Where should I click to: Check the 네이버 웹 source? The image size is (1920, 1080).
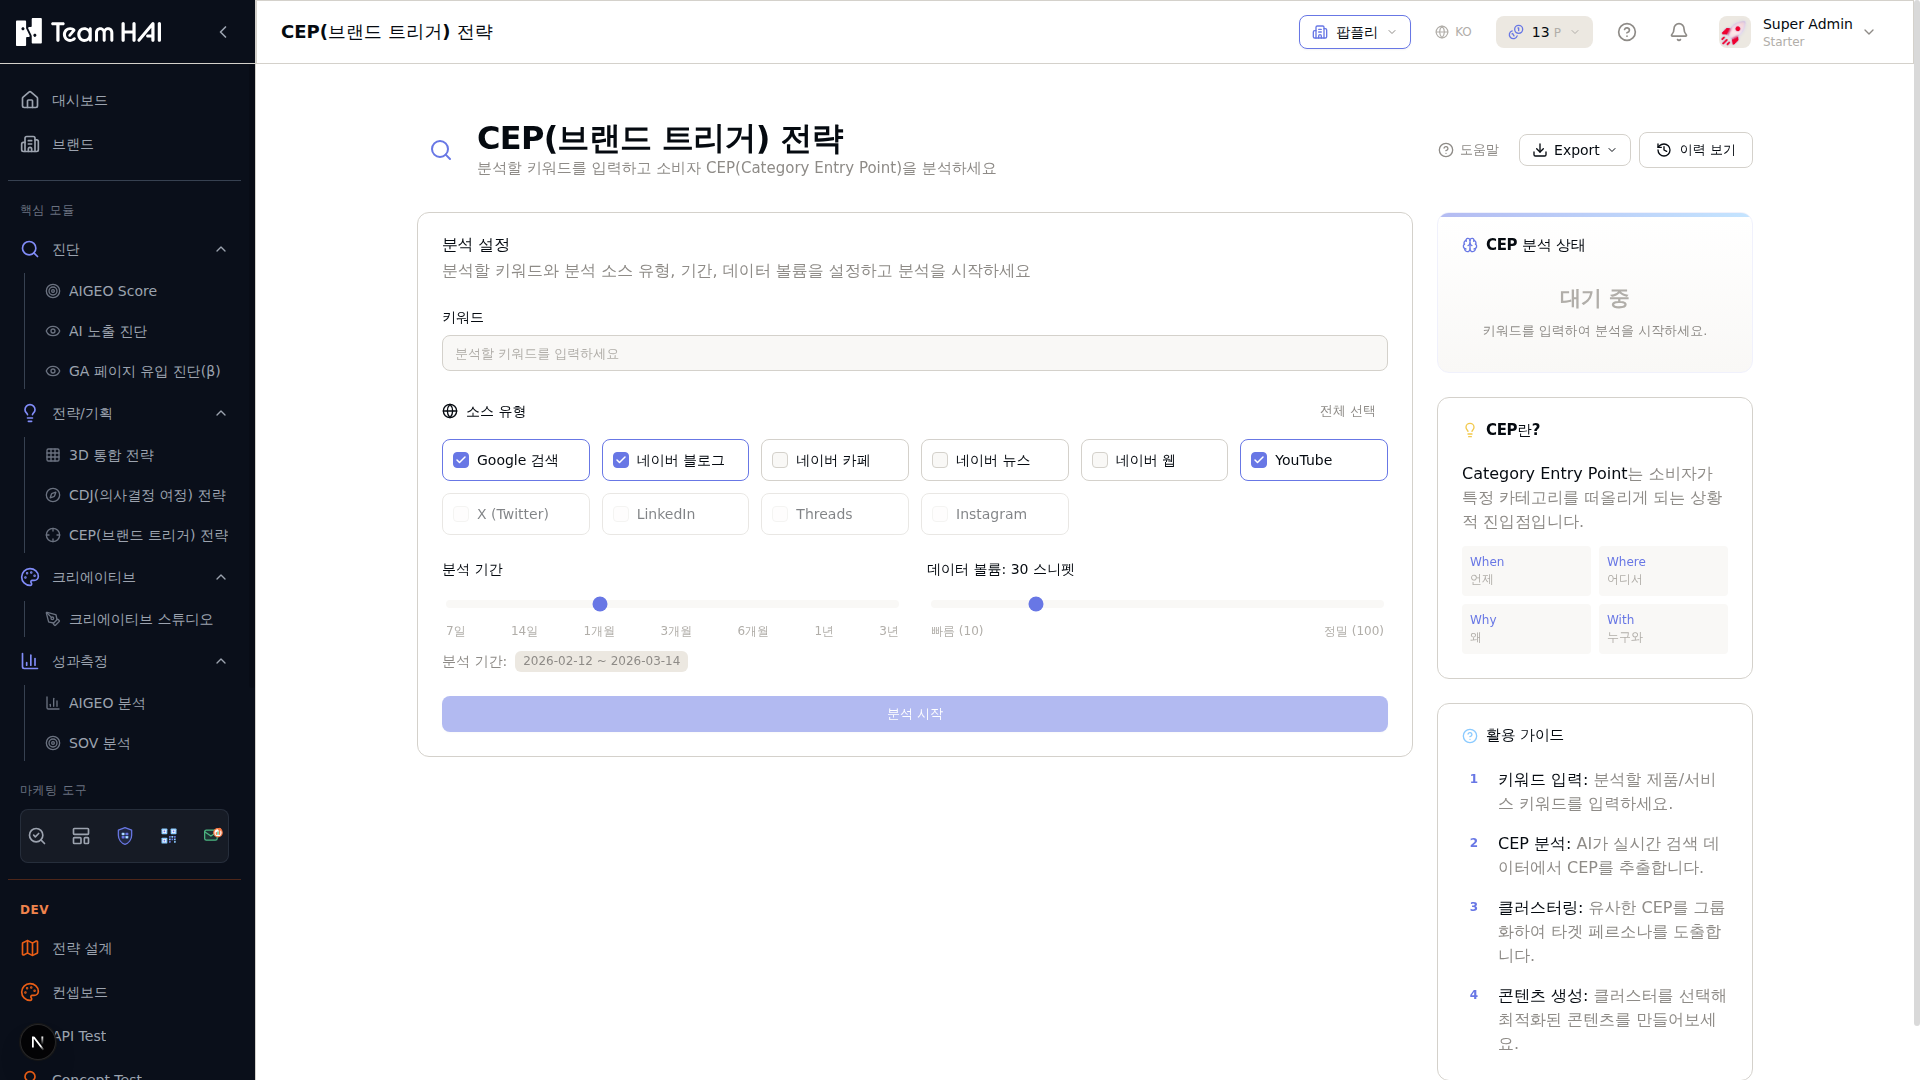tap(1154, 460)
